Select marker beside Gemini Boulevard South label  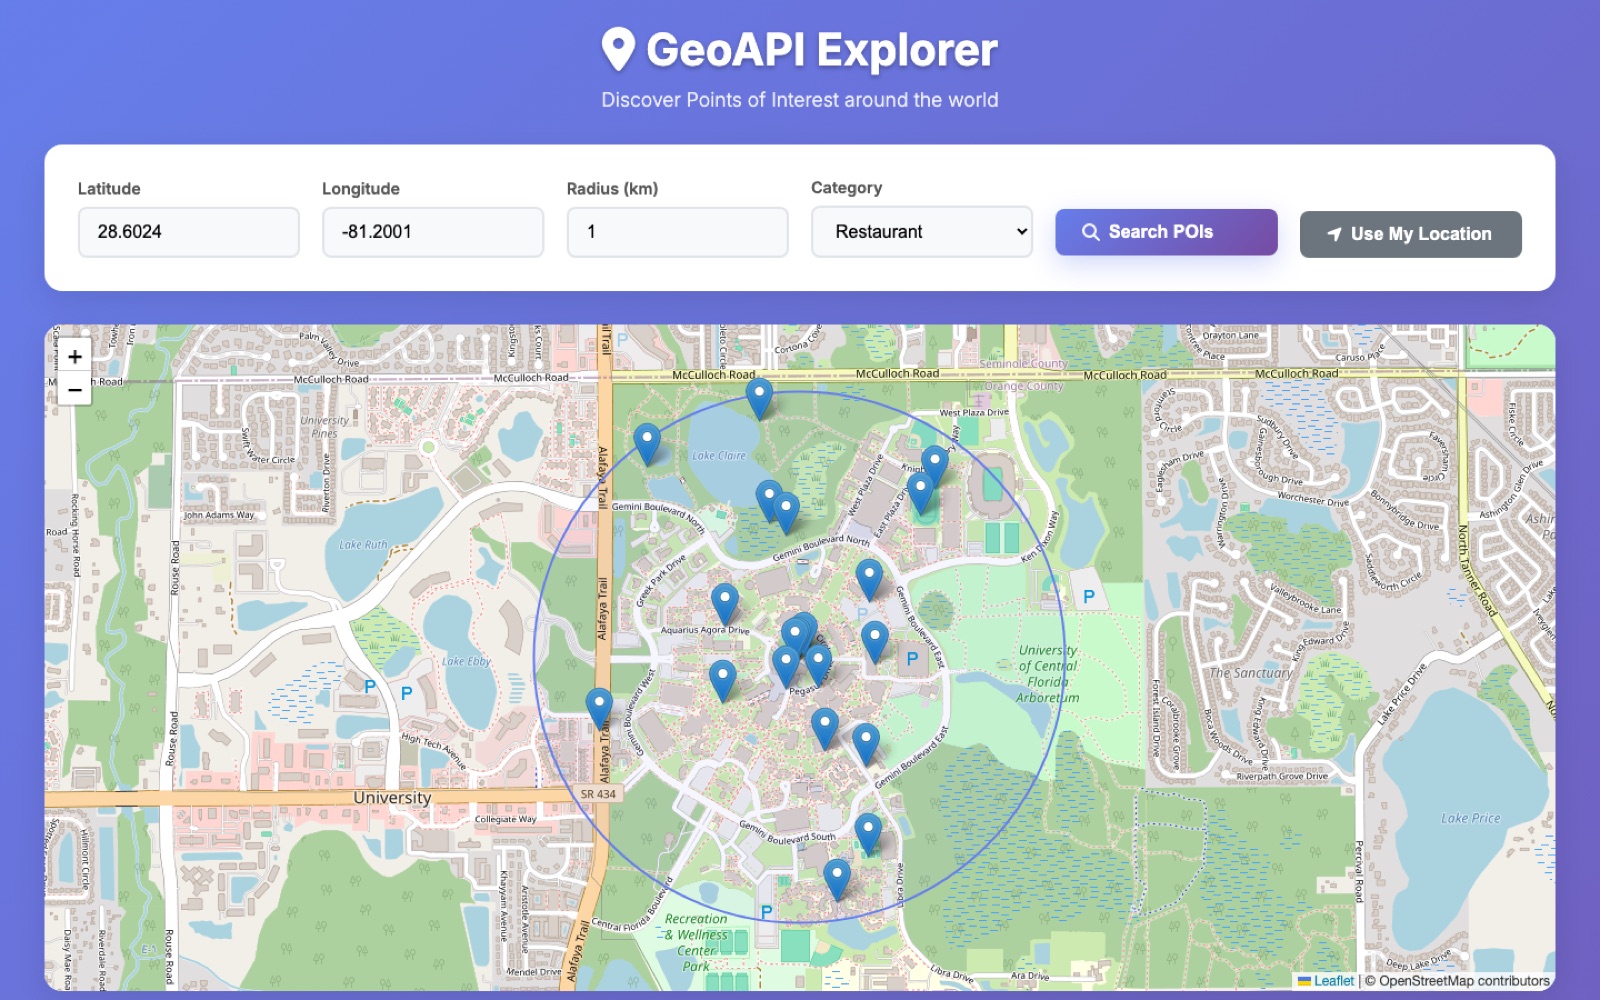(x=868, y=834)
